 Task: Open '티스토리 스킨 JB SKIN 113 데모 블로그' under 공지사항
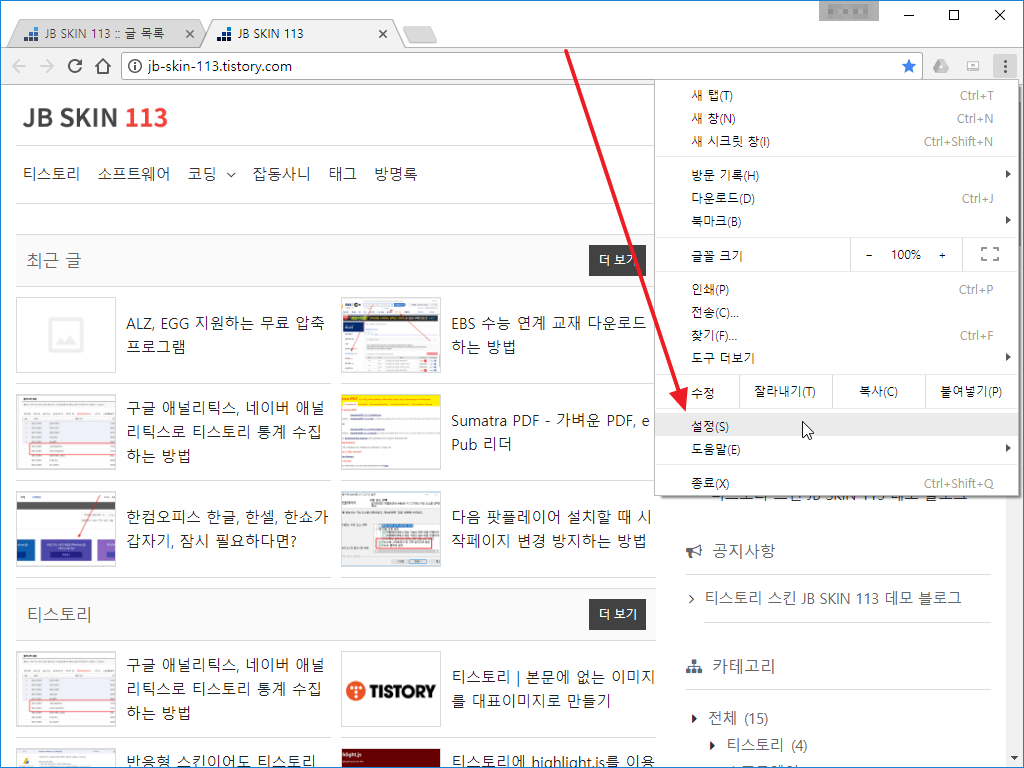coord(833,598)
